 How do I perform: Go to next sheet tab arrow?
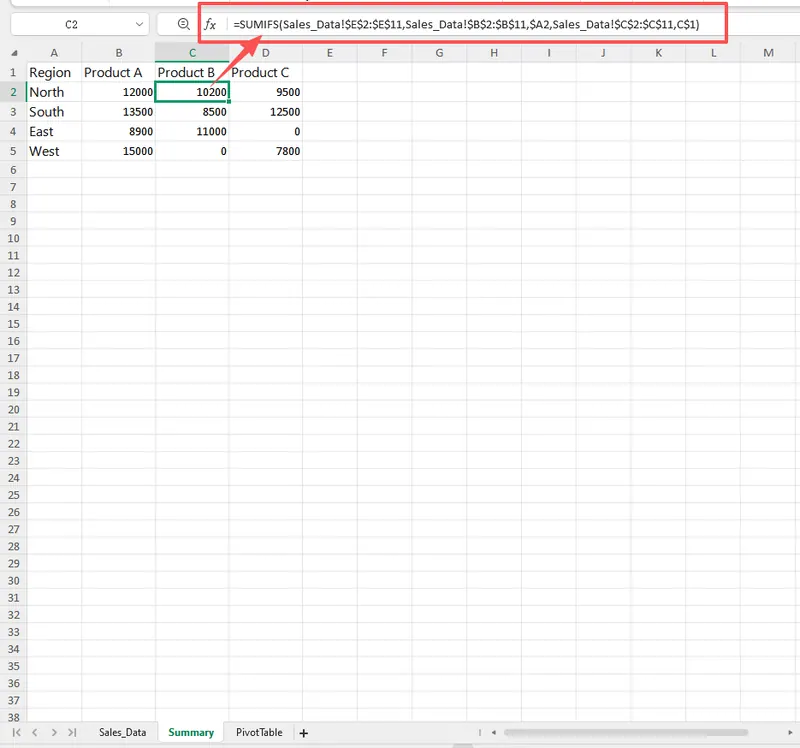[x=54, y=733]
